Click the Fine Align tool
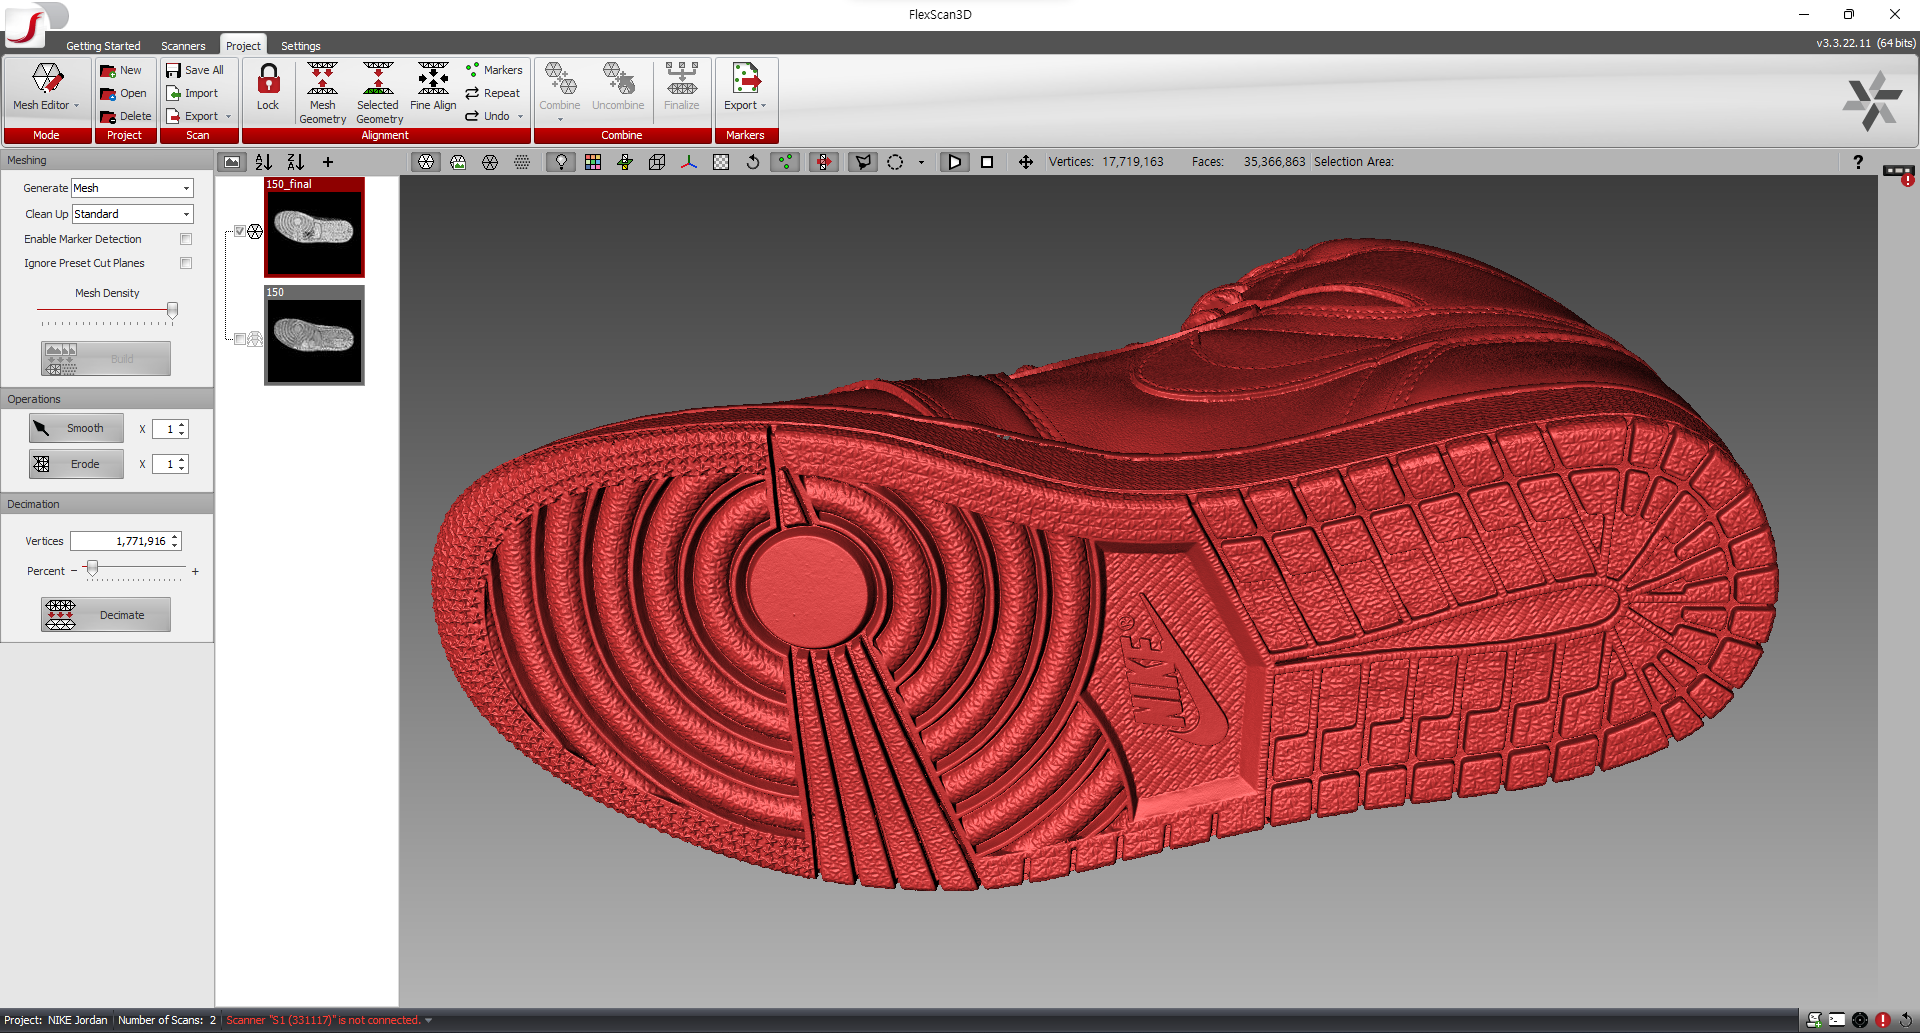This screenshot has width=1920, height=1033. [x=433, y=87]
